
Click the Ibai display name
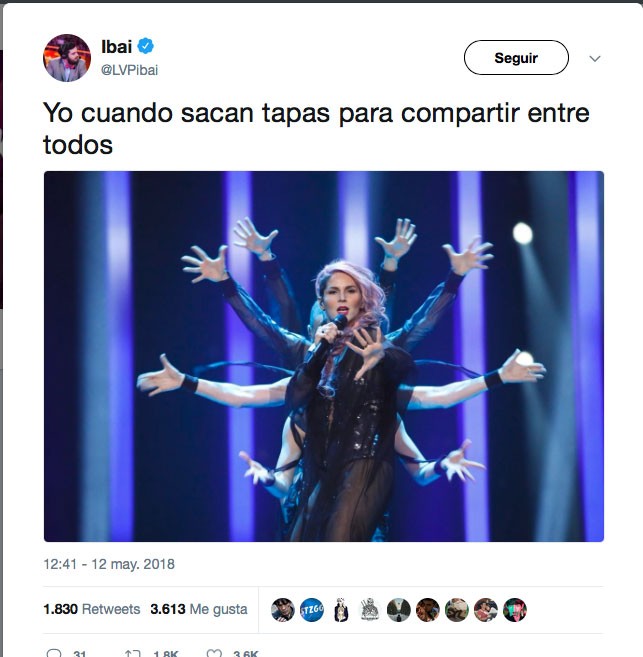click(116, 46)
